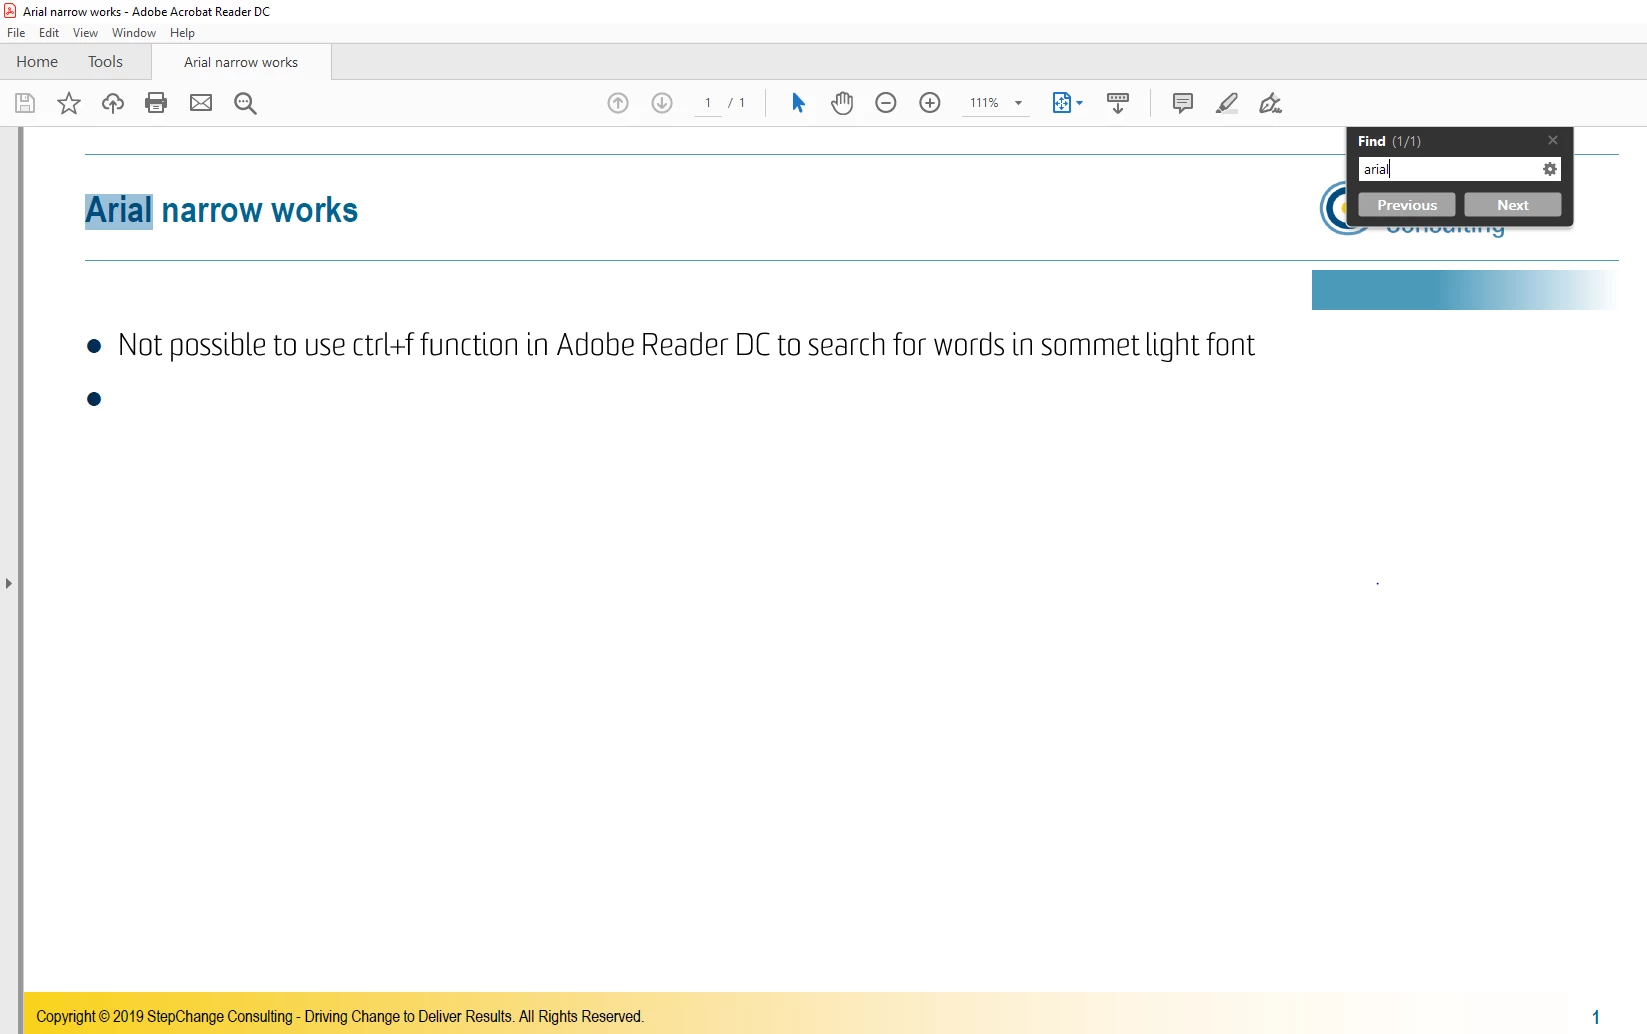This screenshot has width=1647, height=1034.
Task: Click the scrolling mode keyboard icon
Action: point(1118,103)
